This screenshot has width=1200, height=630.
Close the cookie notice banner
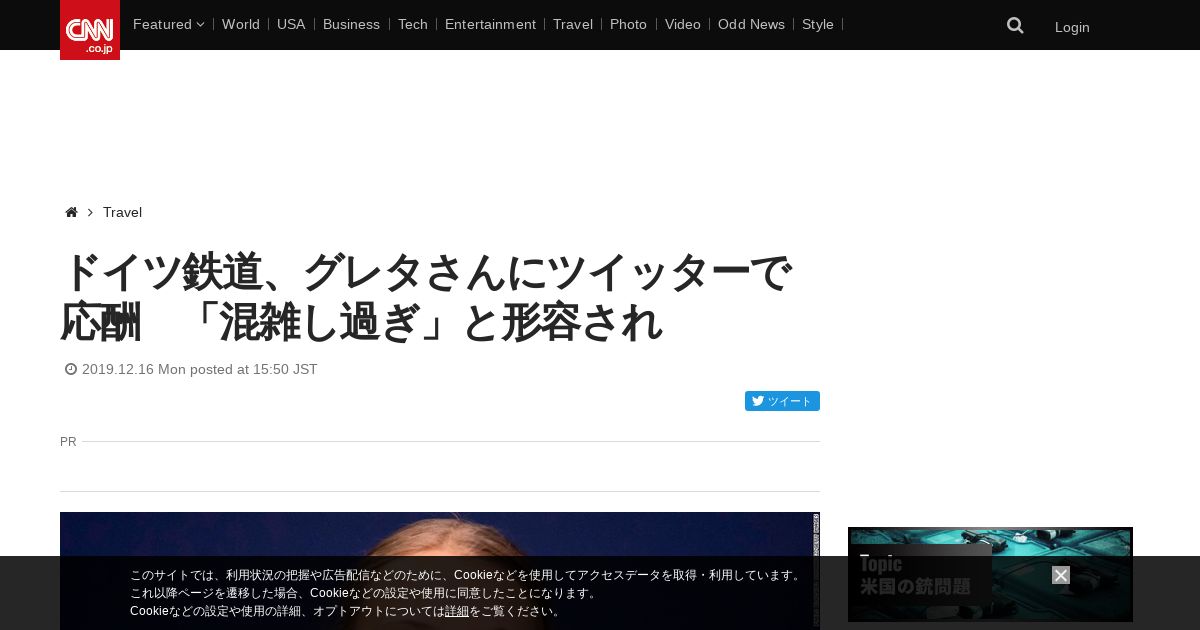click(1061, 575)
